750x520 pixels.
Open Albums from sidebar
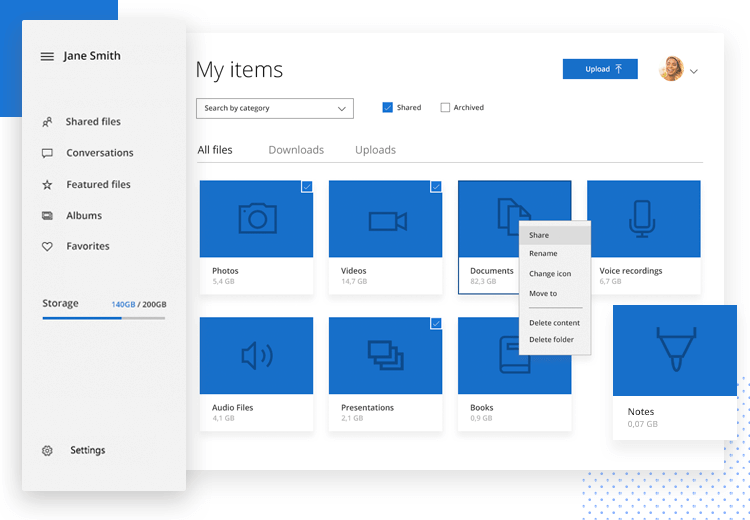84,216
